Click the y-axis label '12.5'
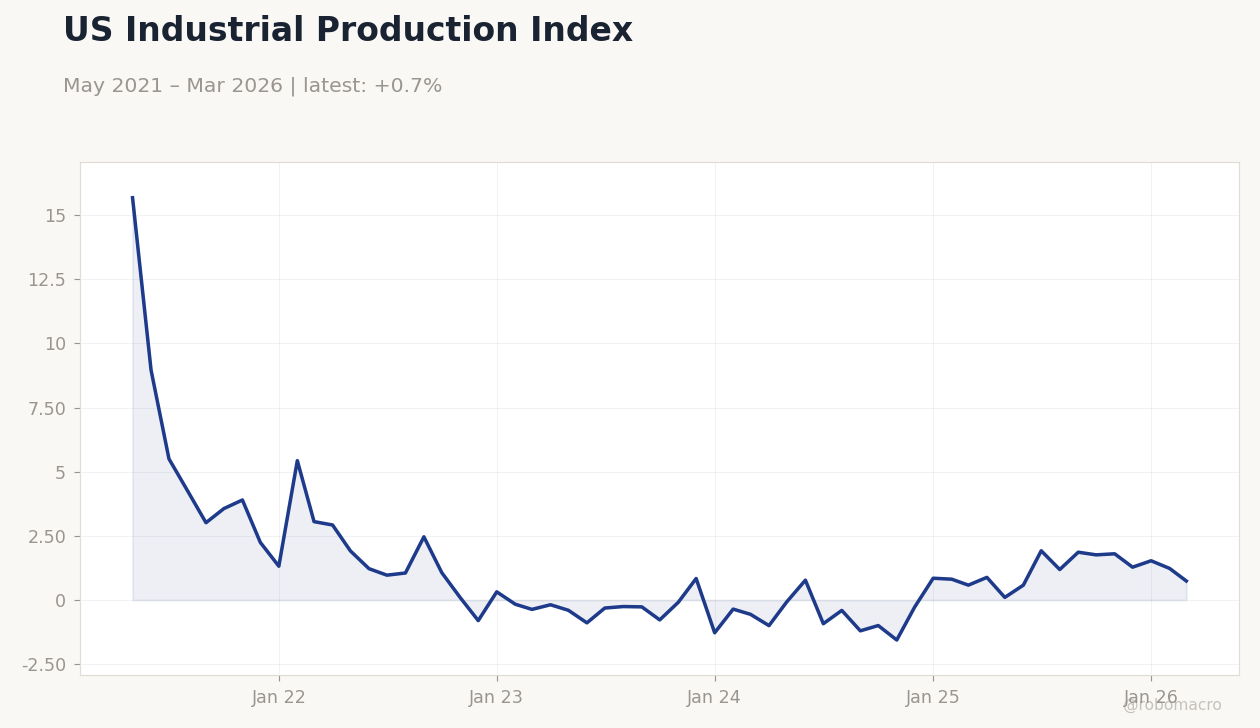This screenshot has height=728, width=1260. 47,280
